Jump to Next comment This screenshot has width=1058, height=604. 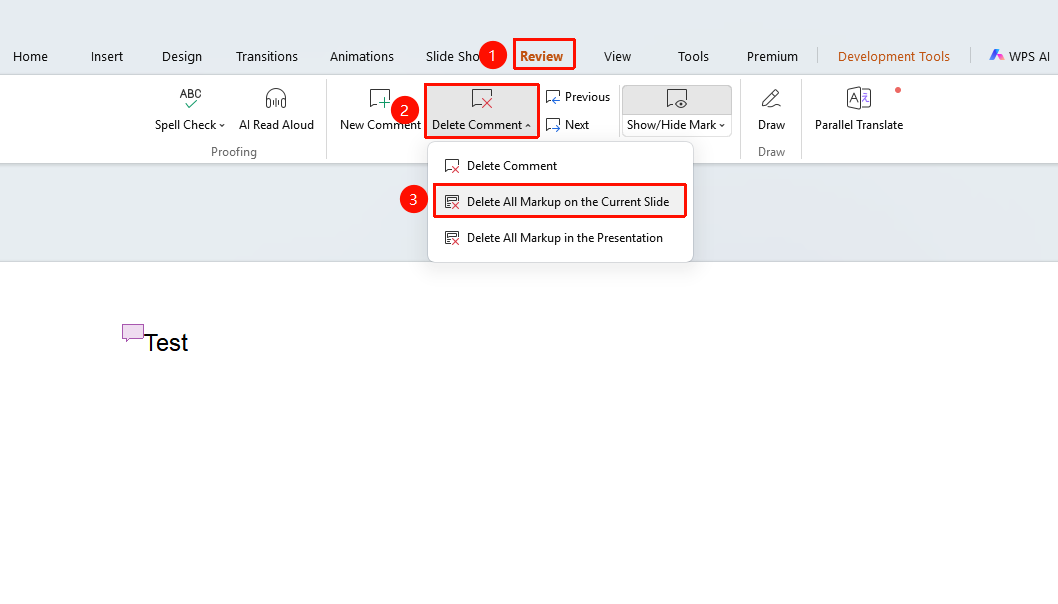567,125
